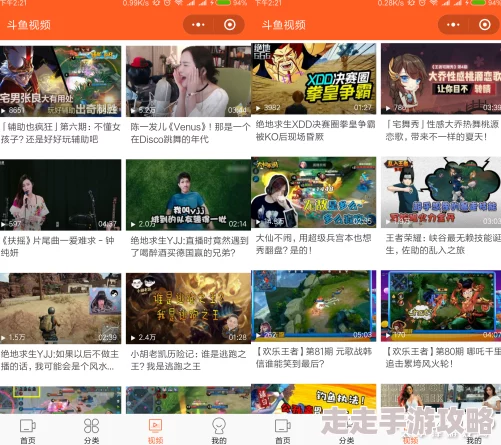Open title 《扶摇》片尾曲一爱难求

click(58, 247)
